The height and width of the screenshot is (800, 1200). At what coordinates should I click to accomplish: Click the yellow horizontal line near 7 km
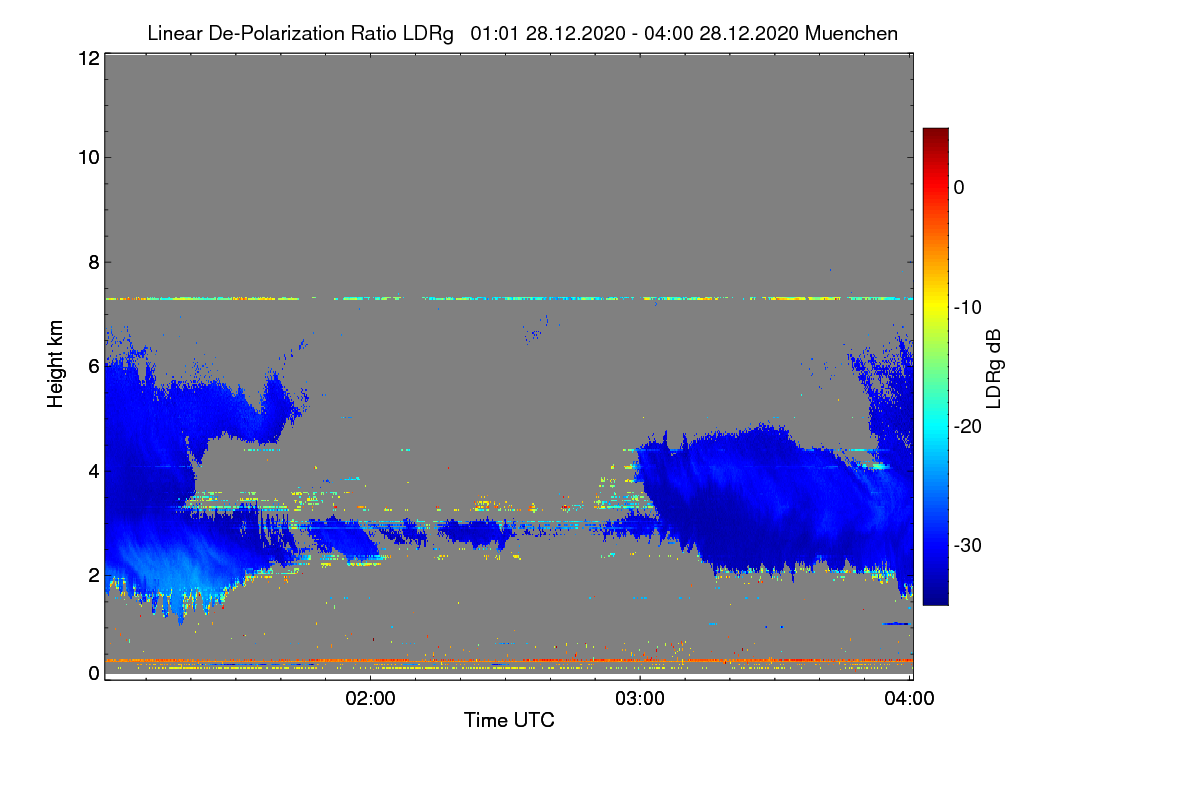509,298
